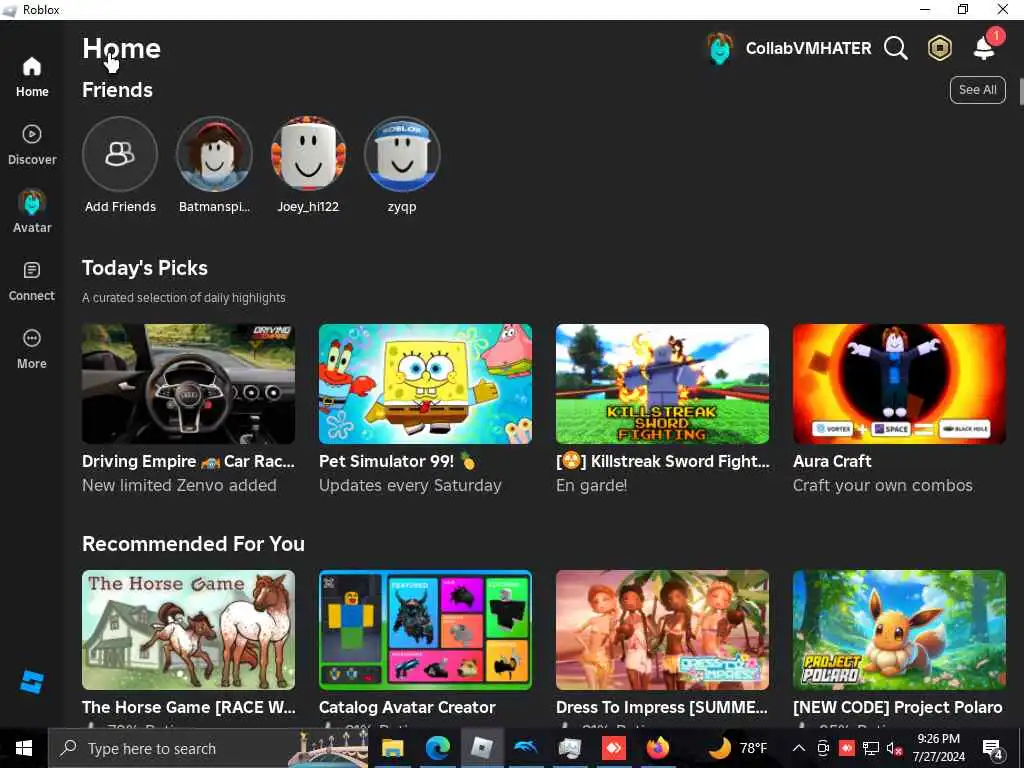Open Killstreak Sword Fighting thumbnail

(x=662, y=384)
